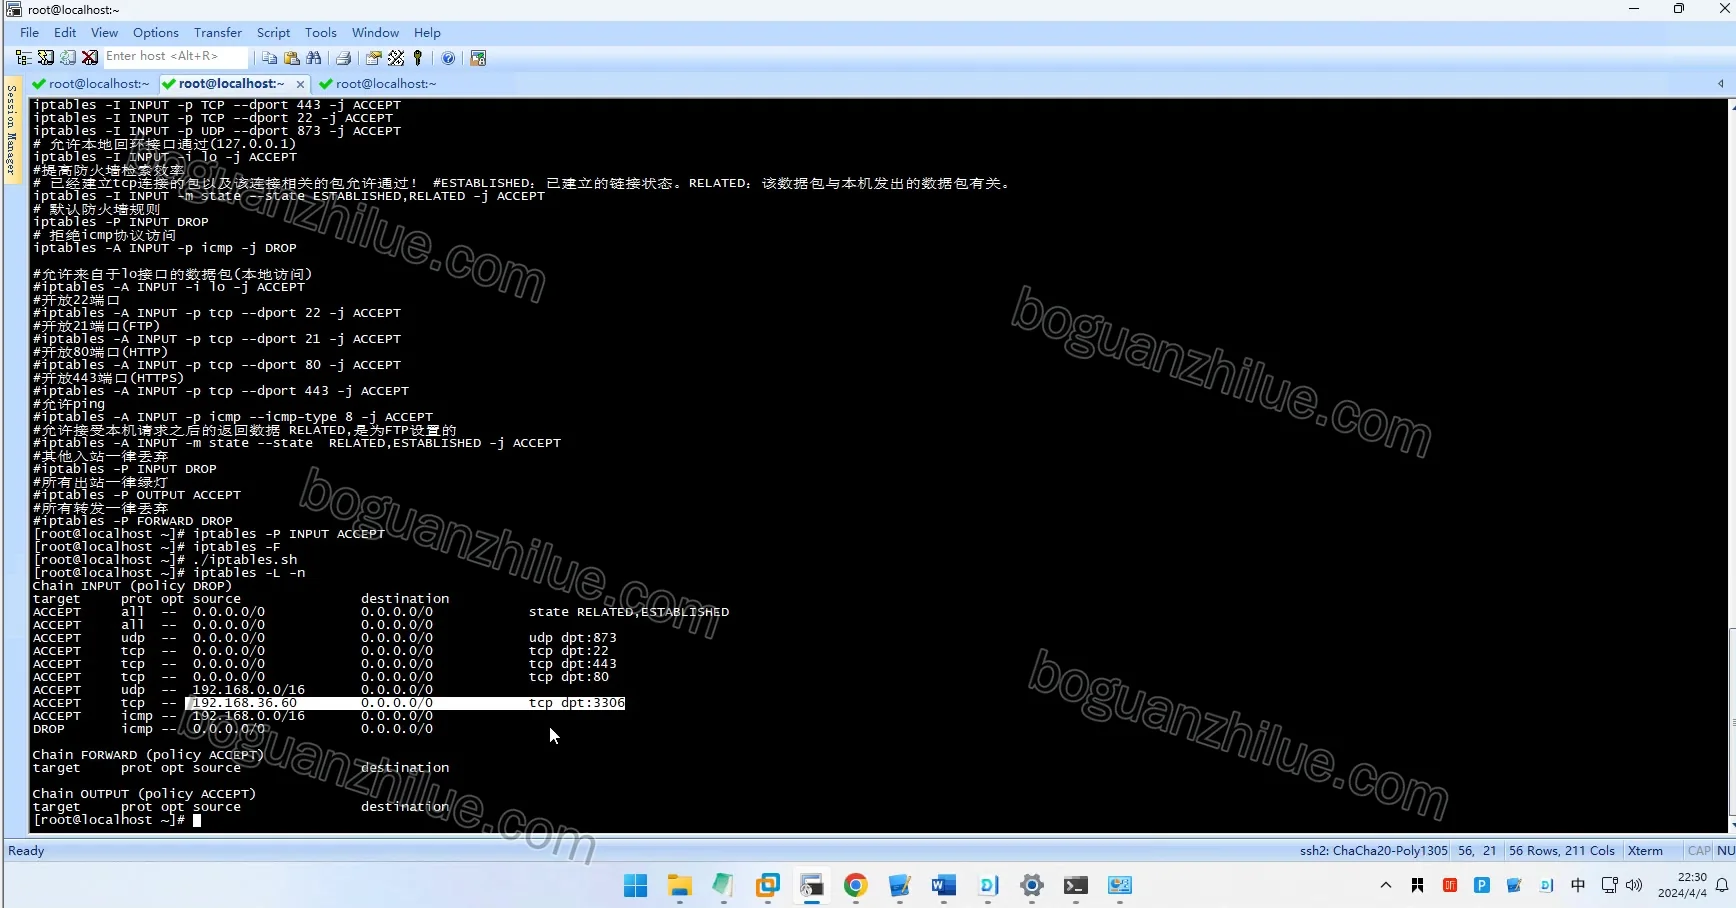Open the Keymap Editor tools icon
This screenshot has width=1736, height=908.
coord(396,58)
